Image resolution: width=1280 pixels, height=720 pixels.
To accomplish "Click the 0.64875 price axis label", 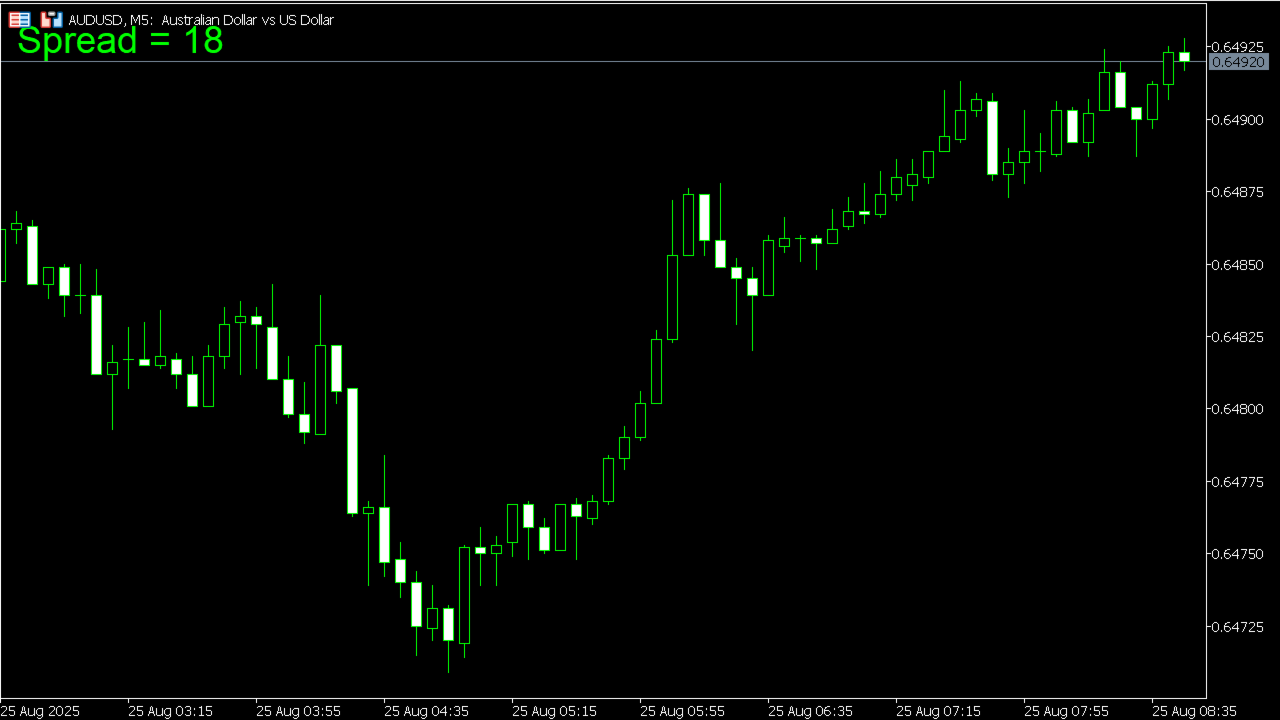I will pos(1238,192).
